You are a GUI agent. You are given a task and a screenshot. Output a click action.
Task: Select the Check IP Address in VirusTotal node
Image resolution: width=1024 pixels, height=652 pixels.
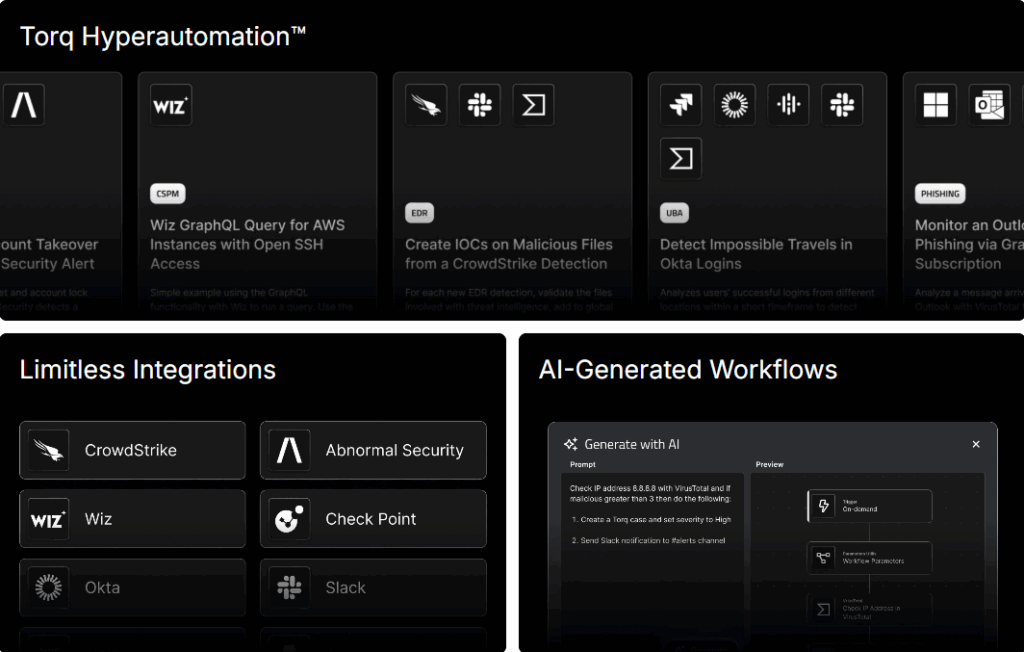(x=870, y=610)
